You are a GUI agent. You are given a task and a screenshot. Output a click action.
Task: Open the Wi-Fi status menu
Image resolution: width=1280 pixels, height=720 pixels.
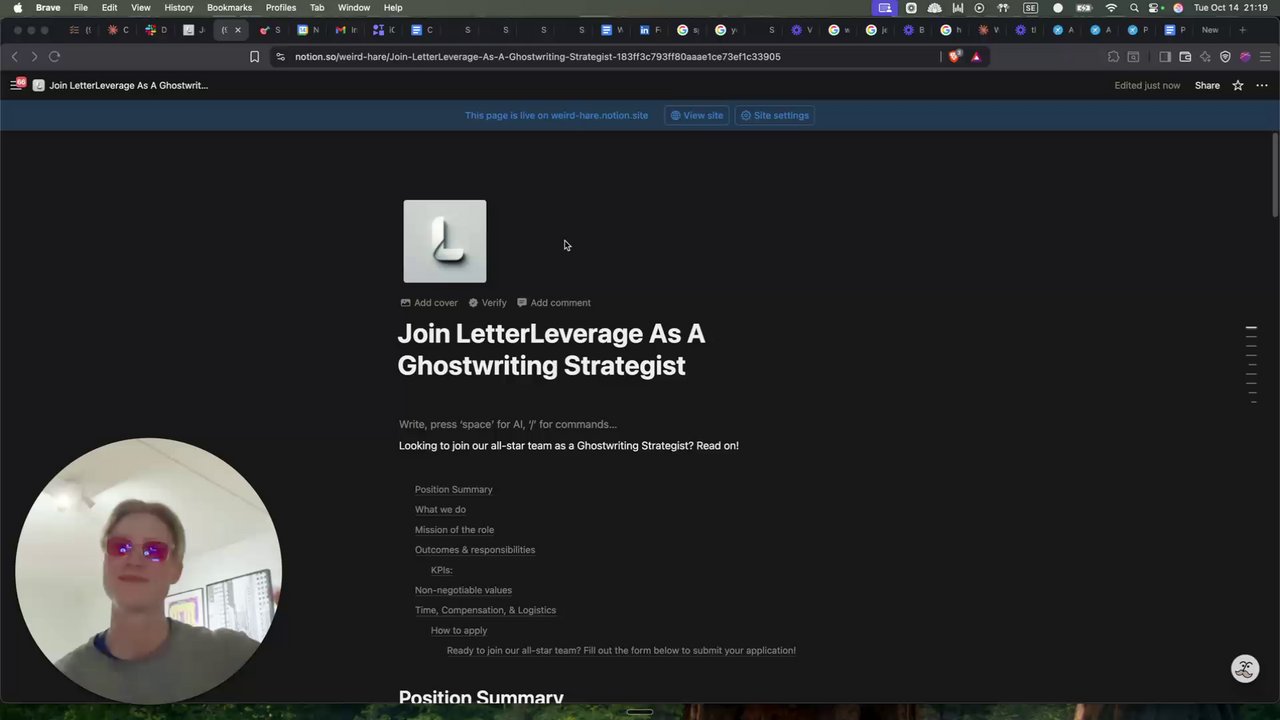[x=1111, y=8]
